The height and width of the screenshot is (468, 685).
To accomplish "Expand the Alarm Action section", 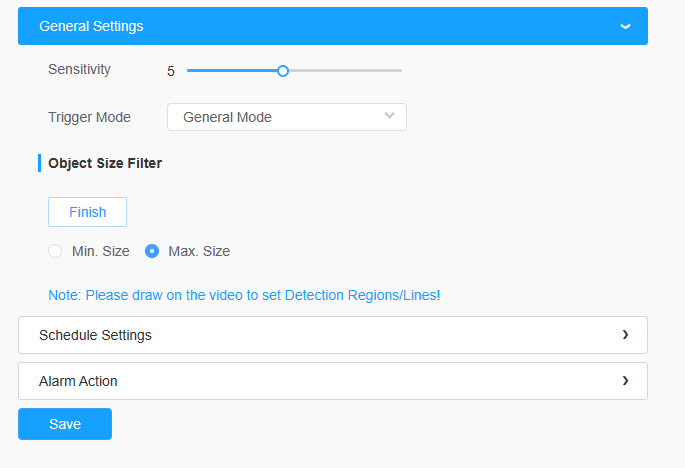I will click(x=333, y=381).
